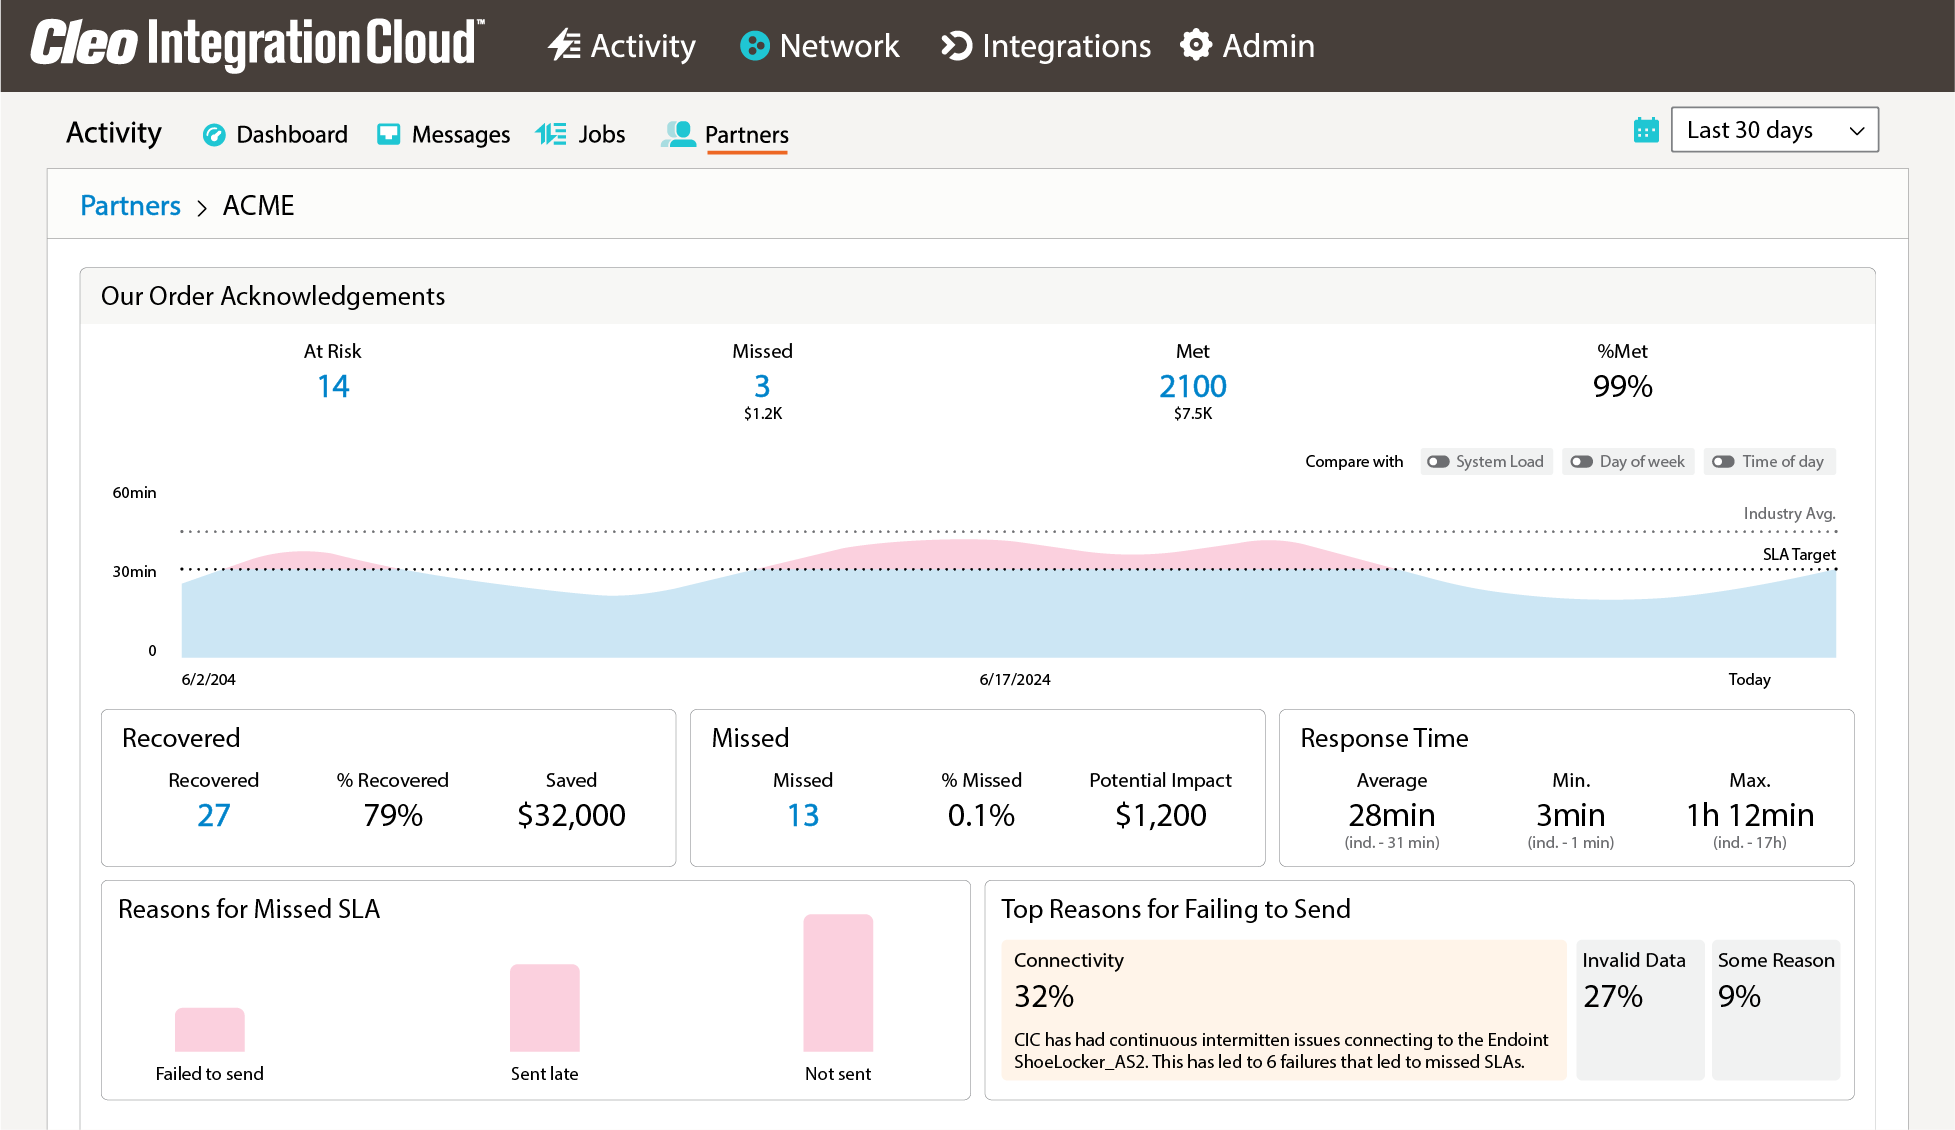Enable the Time of day comparison

click(x=1724, y=461)
